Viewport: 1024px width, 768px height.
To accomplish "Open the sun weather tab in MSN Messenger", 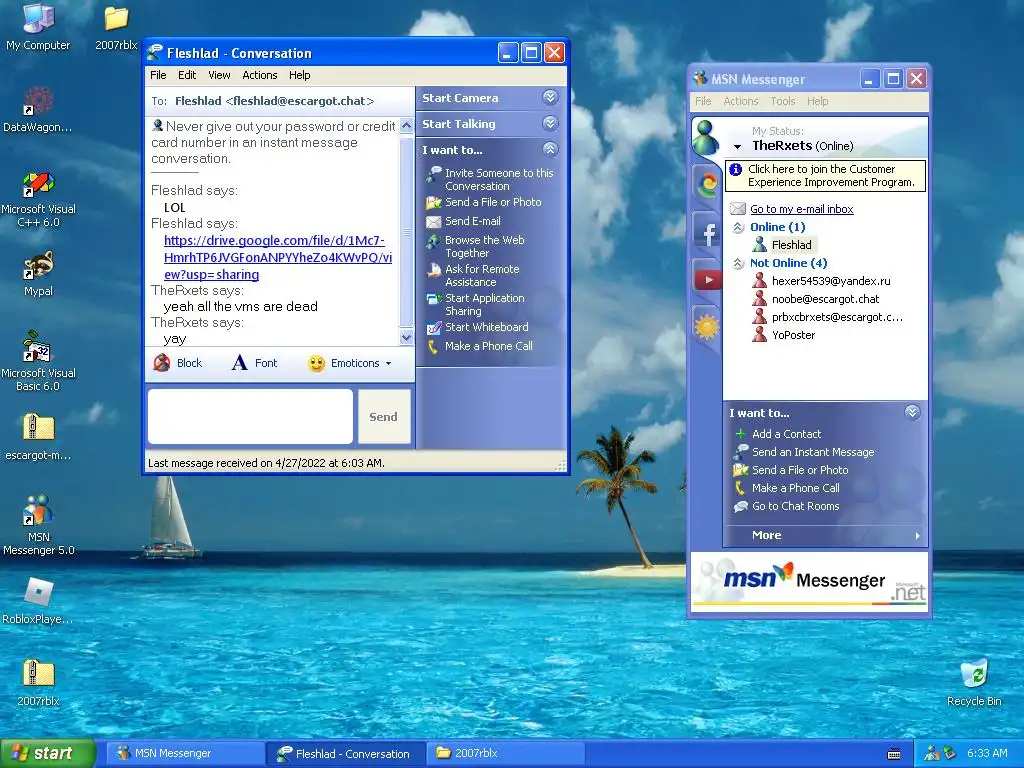I will click(707, 327).
